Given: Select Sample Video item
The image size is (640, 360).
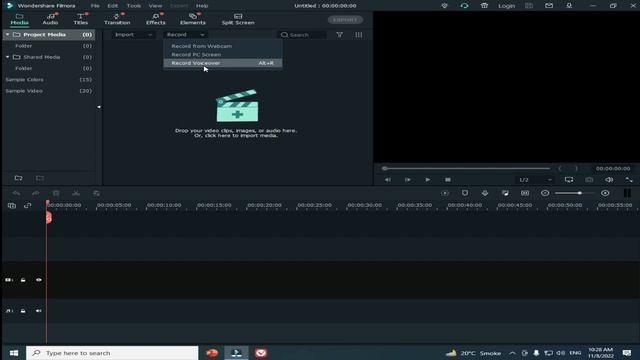Looking at the screenshot, I should [x=24, y=91].
